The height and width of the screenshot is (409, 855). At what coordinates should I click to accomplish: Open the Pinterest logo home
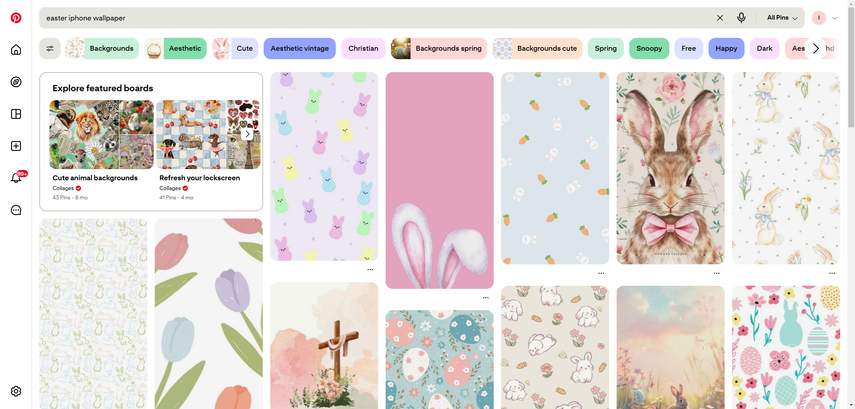(16, 17)
